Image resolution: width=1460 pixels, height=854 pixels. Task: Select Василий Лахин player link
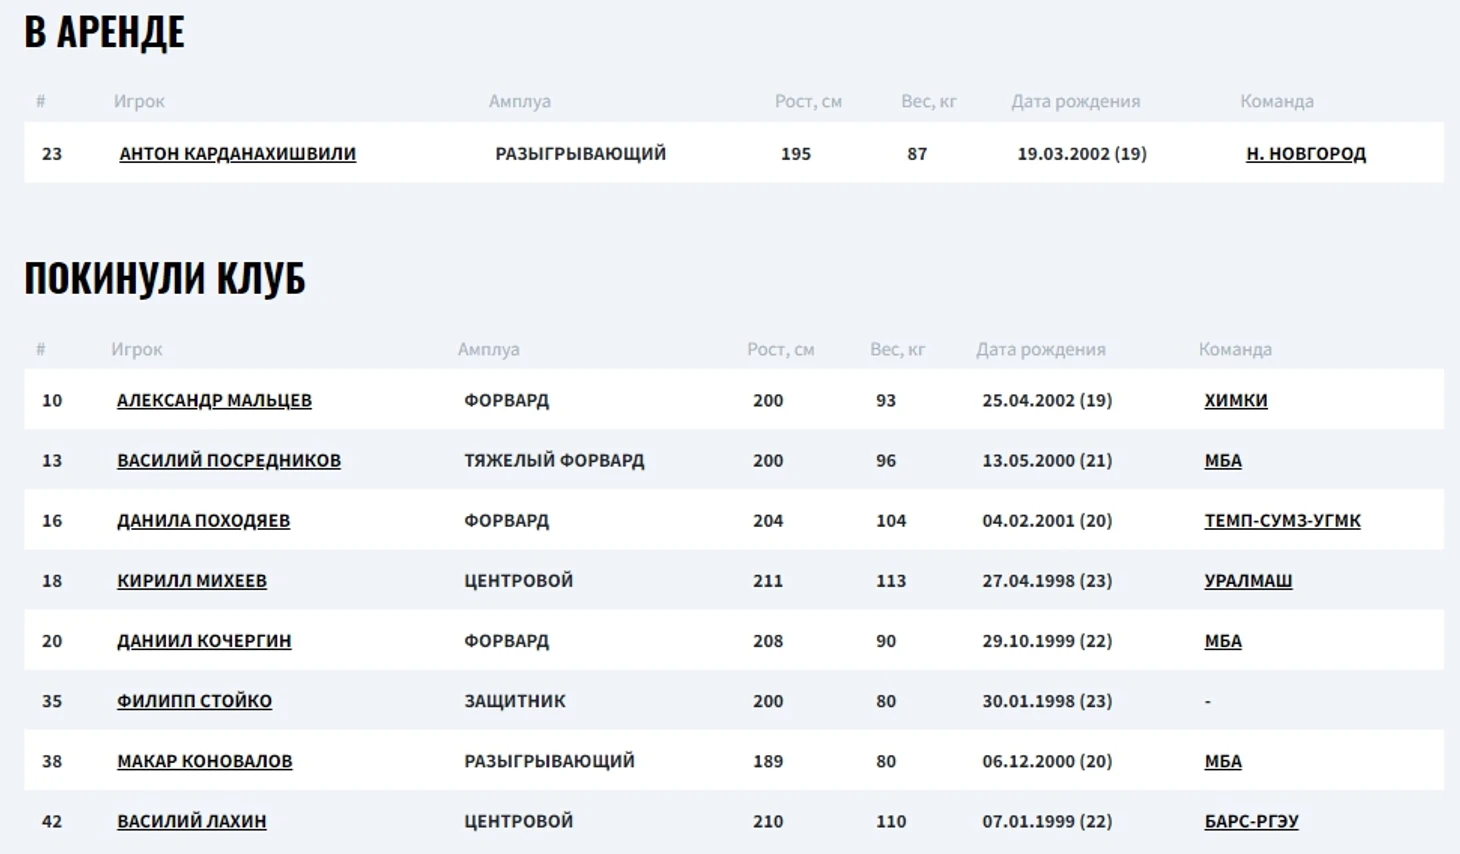[x=191, y=821]
